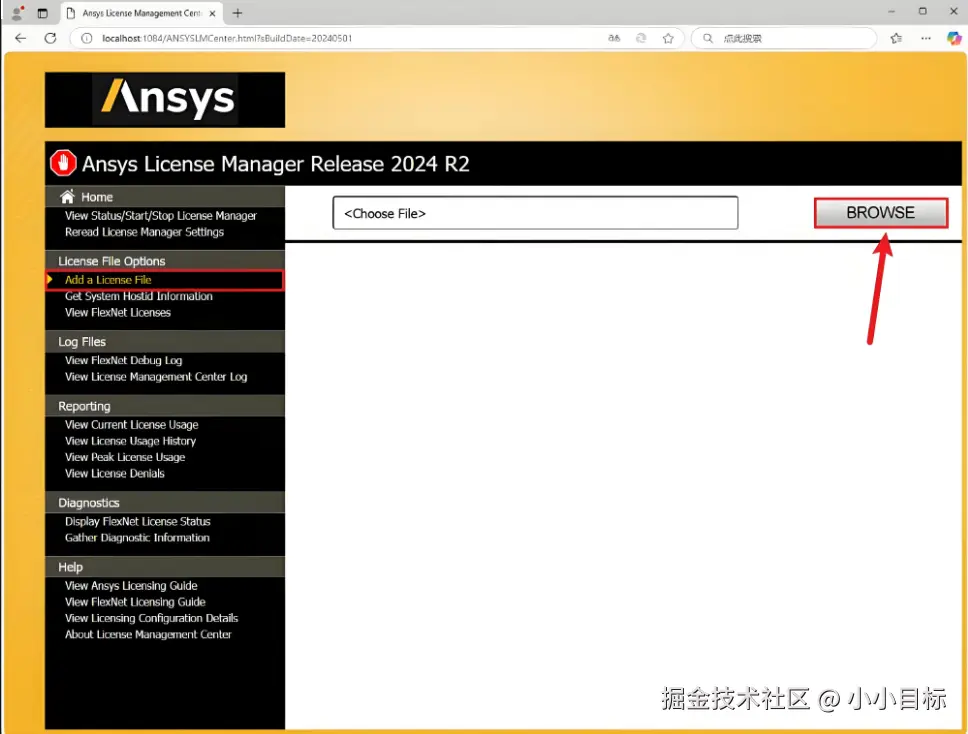Click the Ansys logo banner

click(x=165, y=100)
